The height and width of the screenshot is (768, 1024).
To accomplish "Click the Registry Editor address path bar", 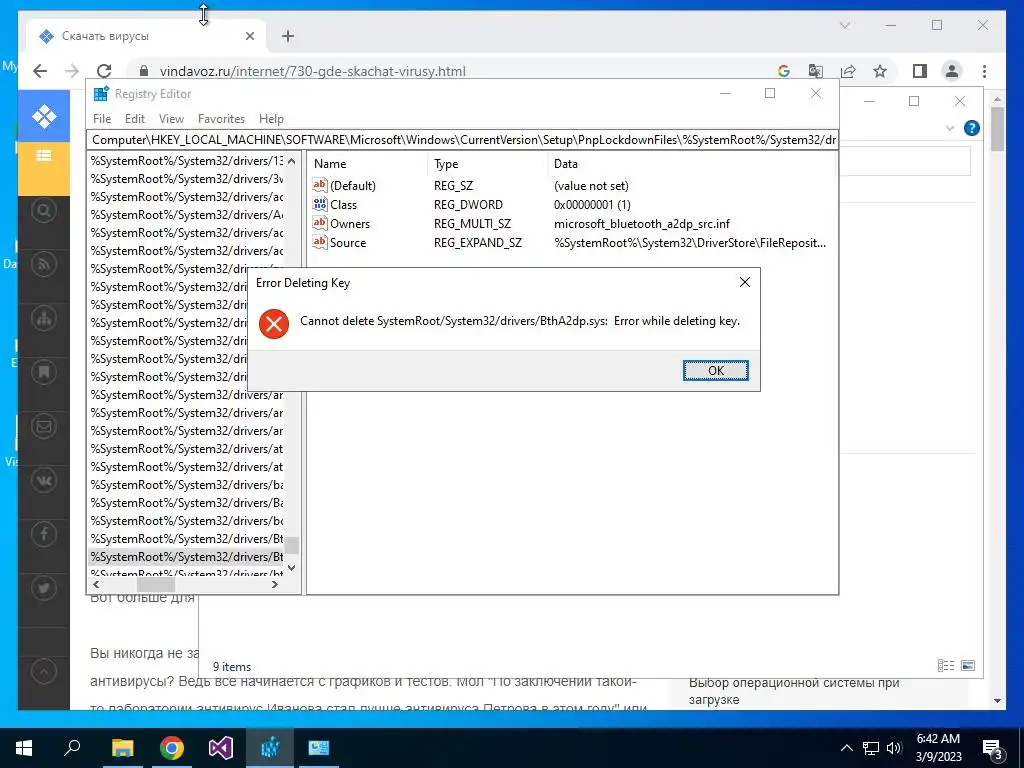I will (x=462, y=140).
